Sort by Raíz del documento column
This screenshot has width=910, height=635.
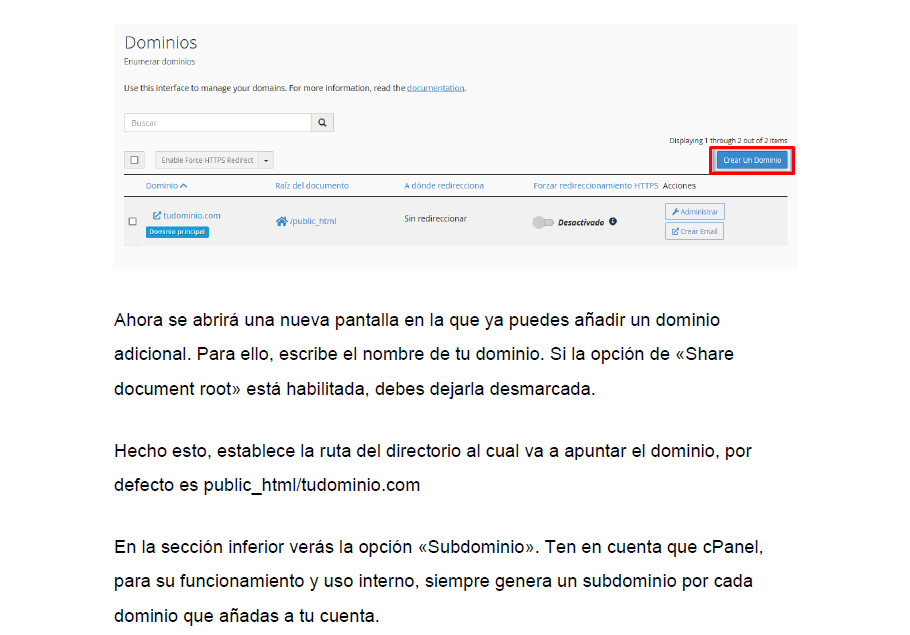pos(312,186)
